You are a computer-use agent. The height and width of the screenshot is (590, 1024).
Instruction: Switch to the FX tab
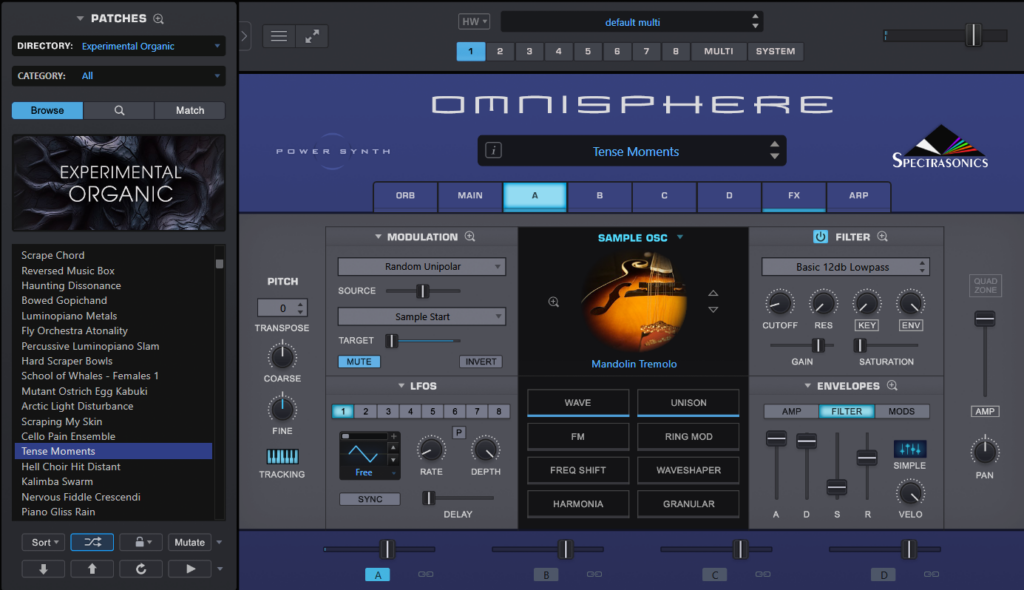click(x=793, y=196)
